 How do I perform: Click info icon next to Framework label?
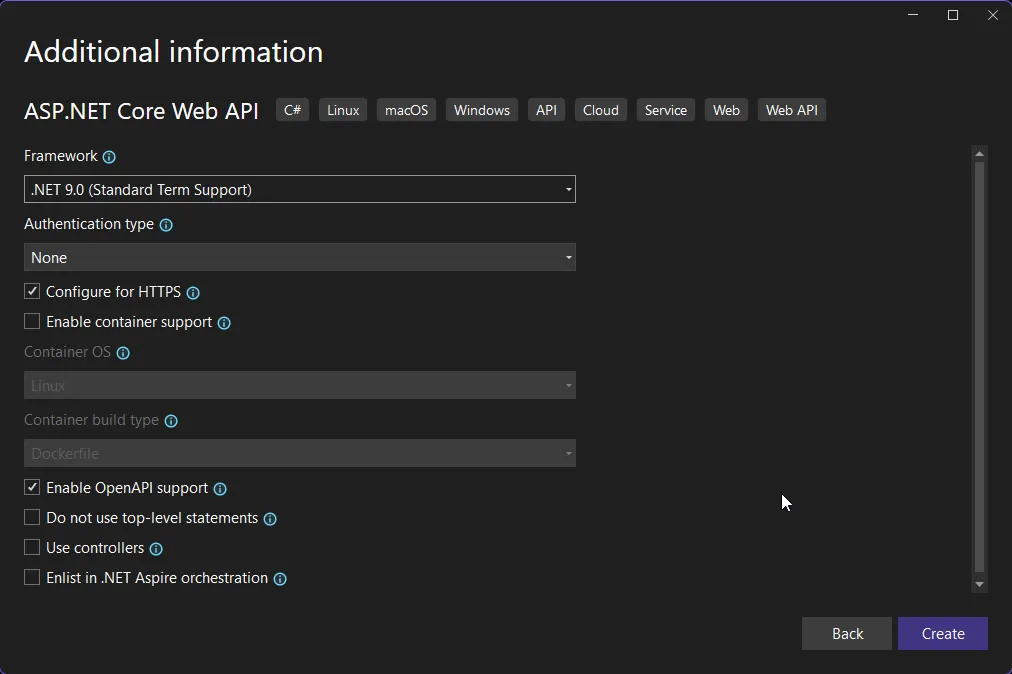click(109, 157)
